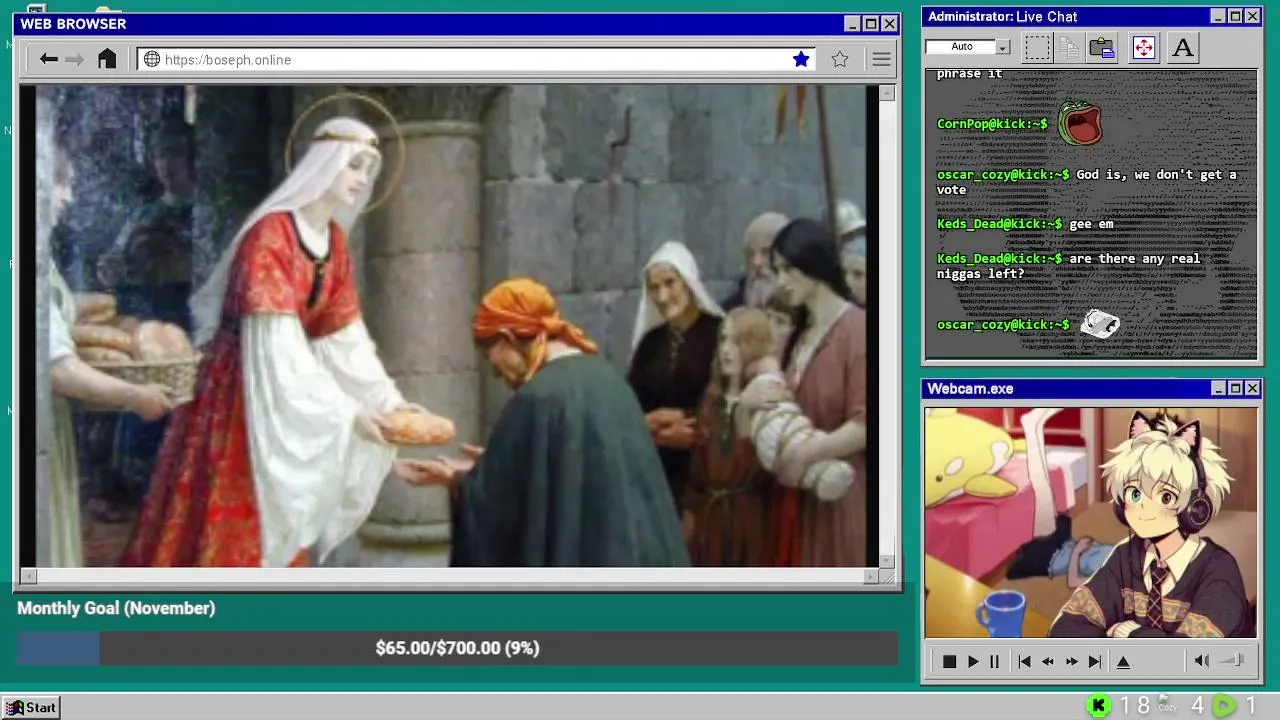The image size is (1280, 720).
Task: Click the browser horizontal scrollbar right arrow
Action: [870, 576]
